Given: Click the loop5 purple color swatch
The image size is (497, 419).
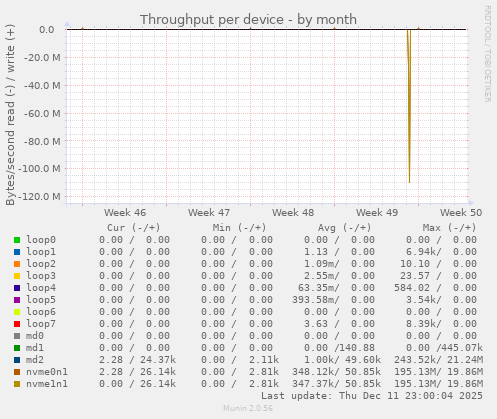Looking at the screenshot, I should pyautogui.click(x=17, y=300).
